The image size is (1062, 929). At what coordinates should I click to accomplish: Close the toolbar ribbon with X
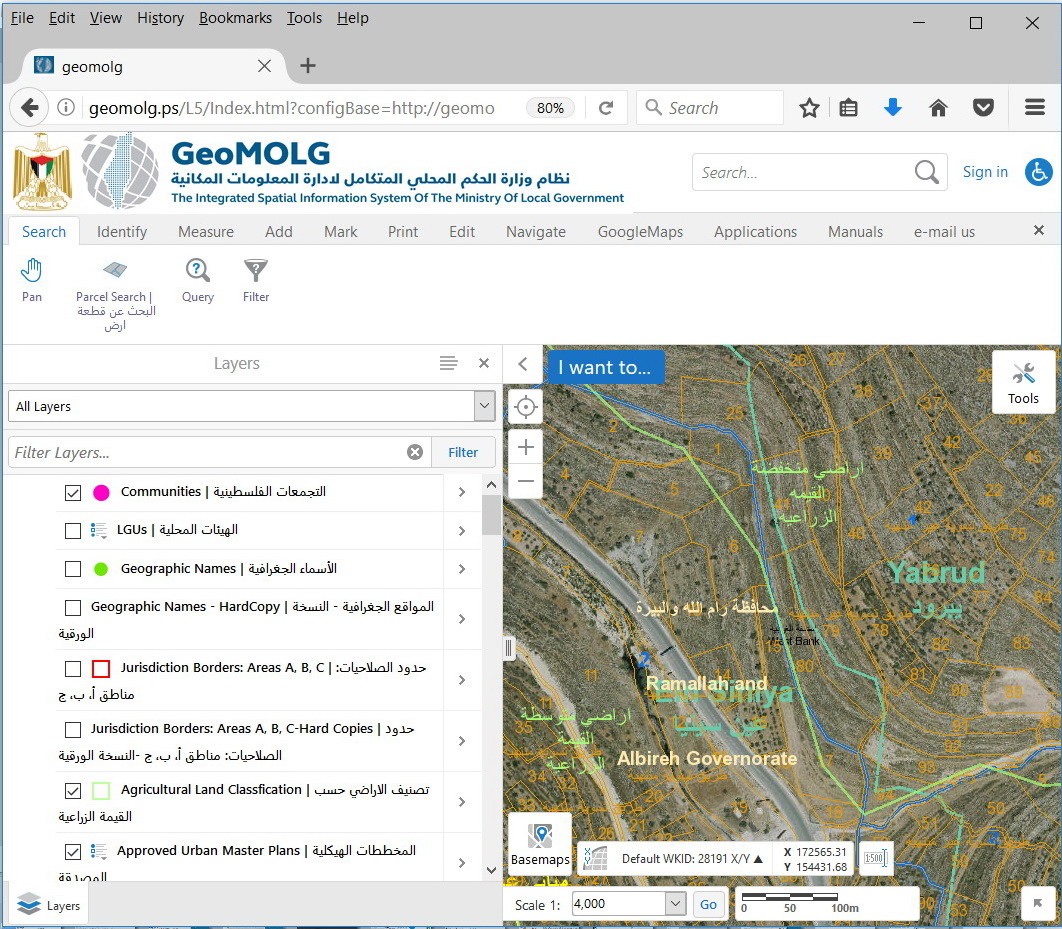1038,230
